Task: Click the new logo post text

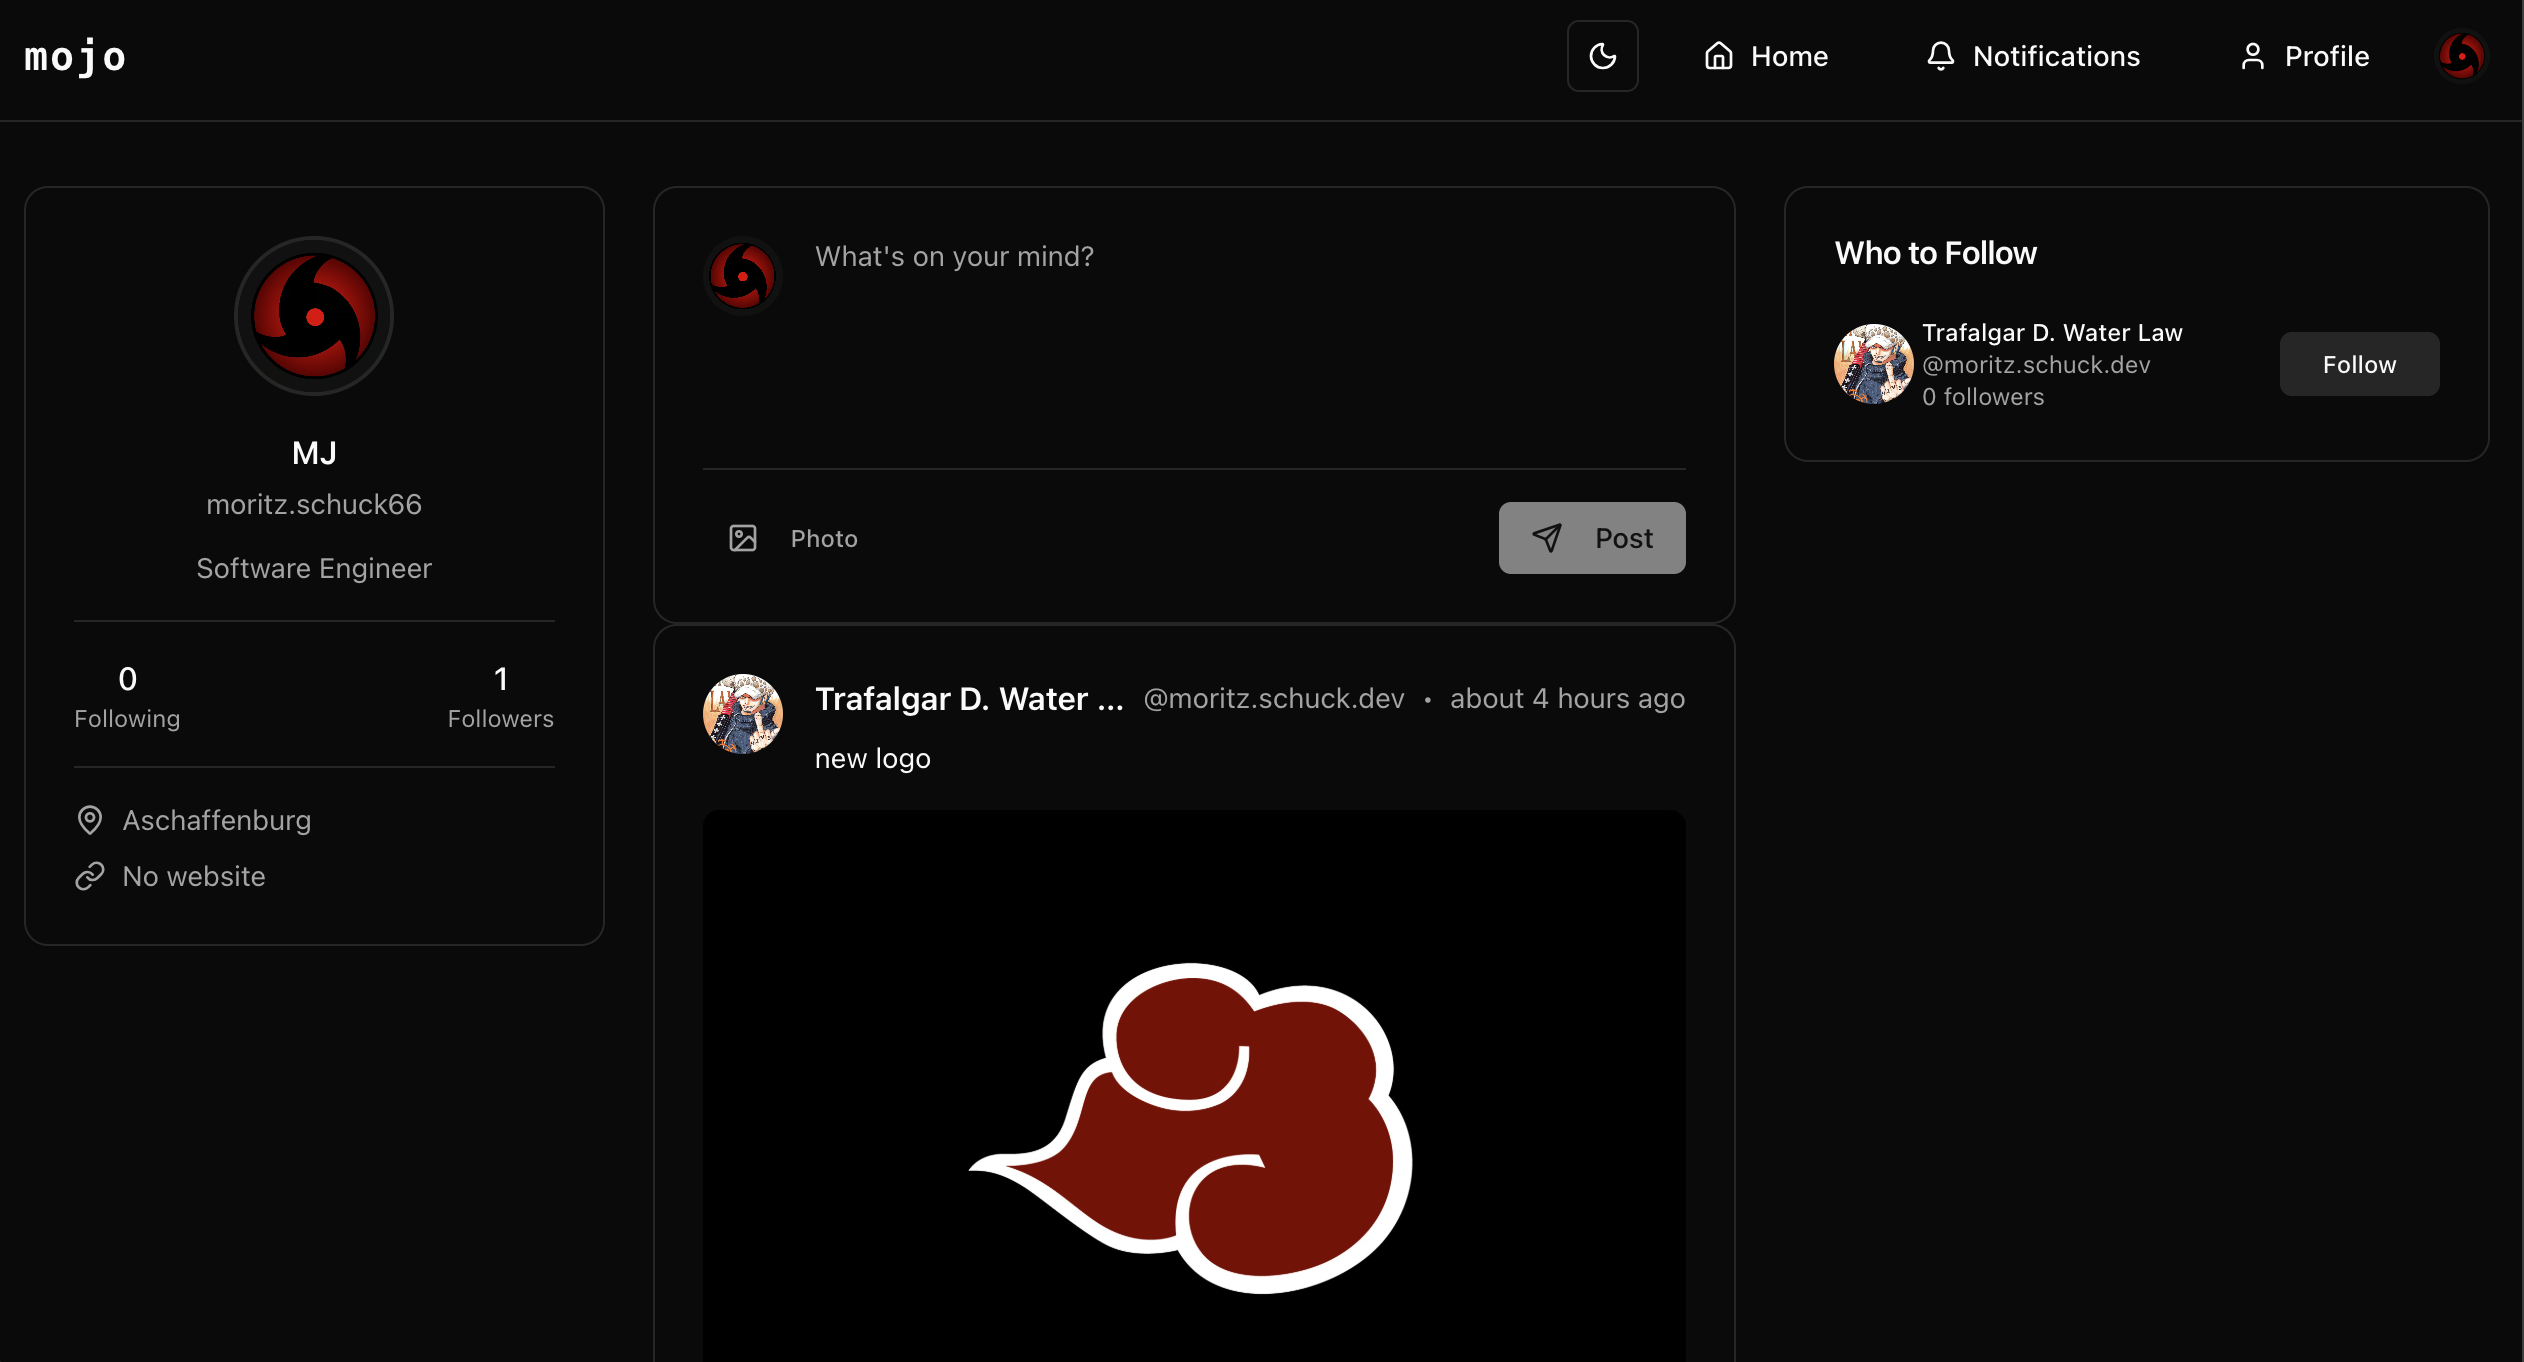Action: pos(873,758)
